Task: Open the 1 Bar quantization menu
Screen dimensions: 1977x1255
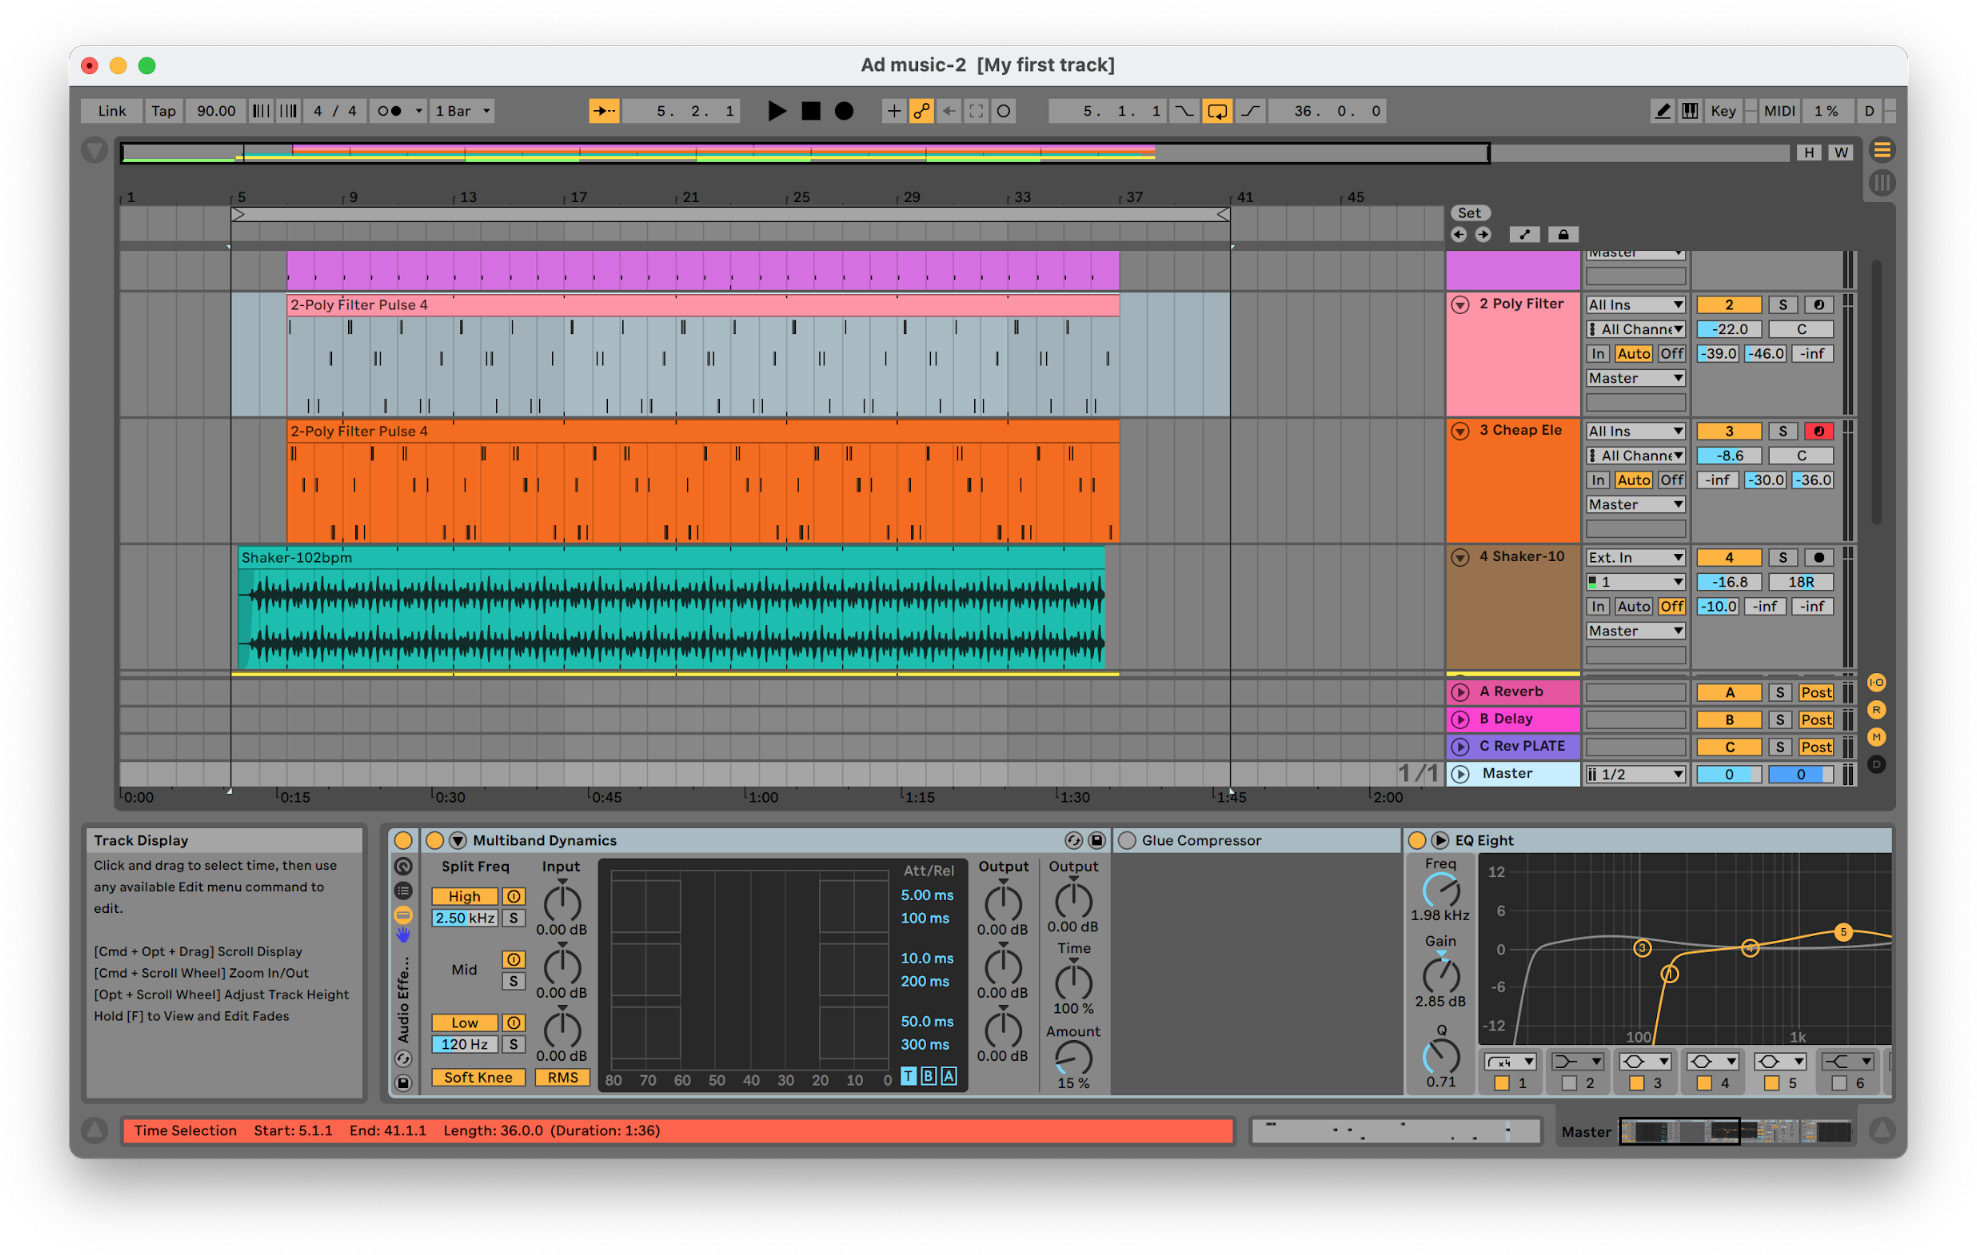Action: pyautogui.click(x=462, y=111)
